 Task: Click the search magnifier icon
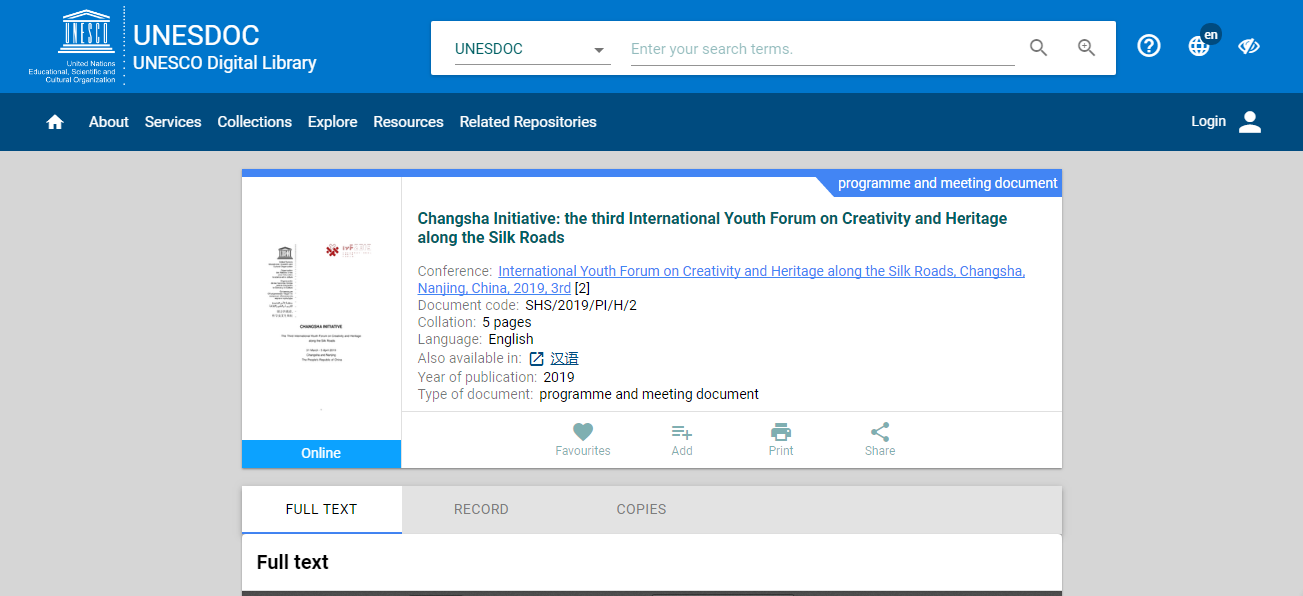[x=1039, y=48]
